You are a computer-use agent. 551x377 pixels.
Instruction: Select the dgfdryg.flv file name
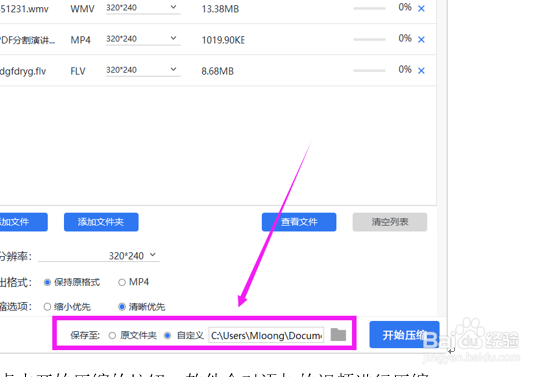23,71
